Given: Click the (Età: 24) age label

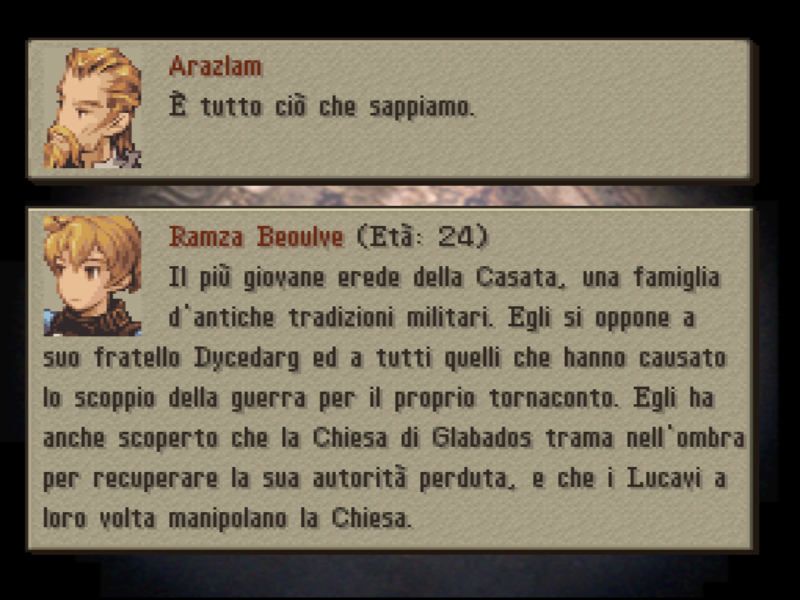Looking at the screenshot, I should [422, 237].
